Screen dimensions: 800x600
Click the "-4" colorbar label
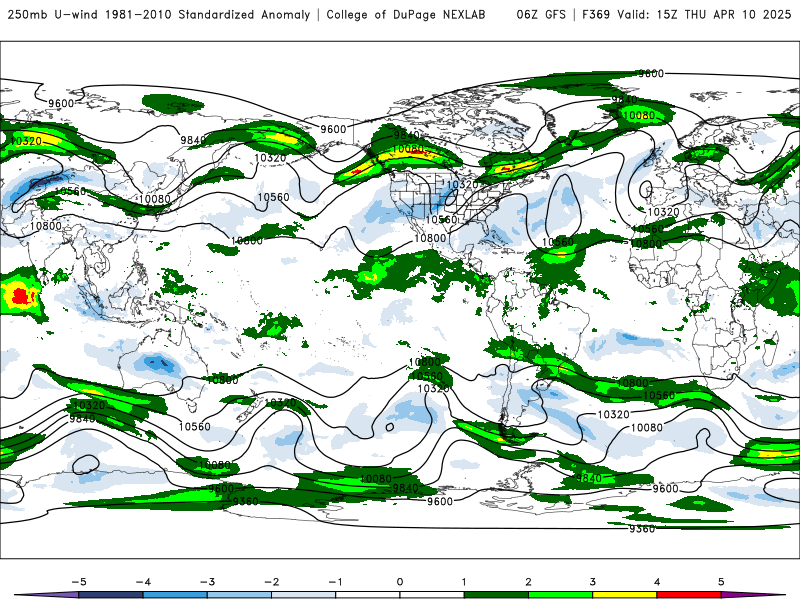143,582
